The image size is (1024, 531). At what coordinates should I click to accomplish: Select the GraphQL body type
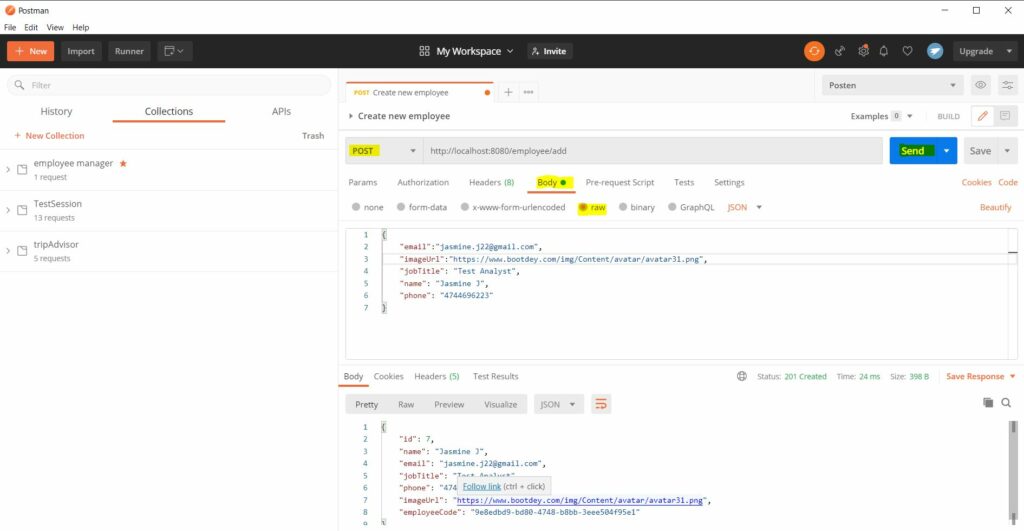672,207
